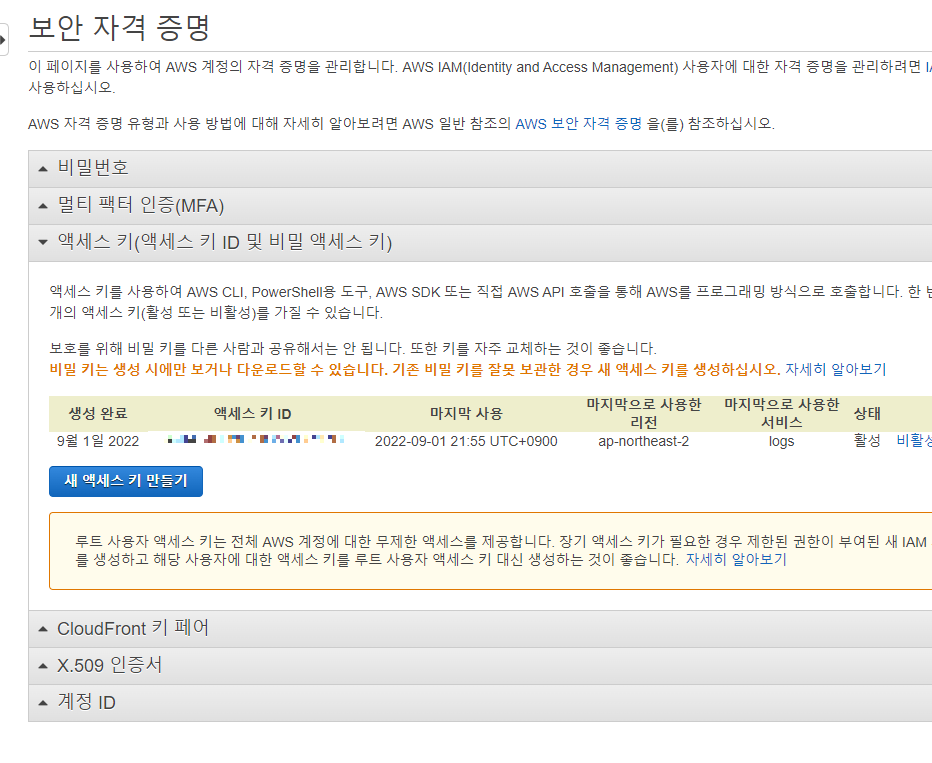Viewport: 932px width, 763px height.
Task: Select the 2022-09-01 21:55 UTC+0900 last used cell
Action: [466, 441]
